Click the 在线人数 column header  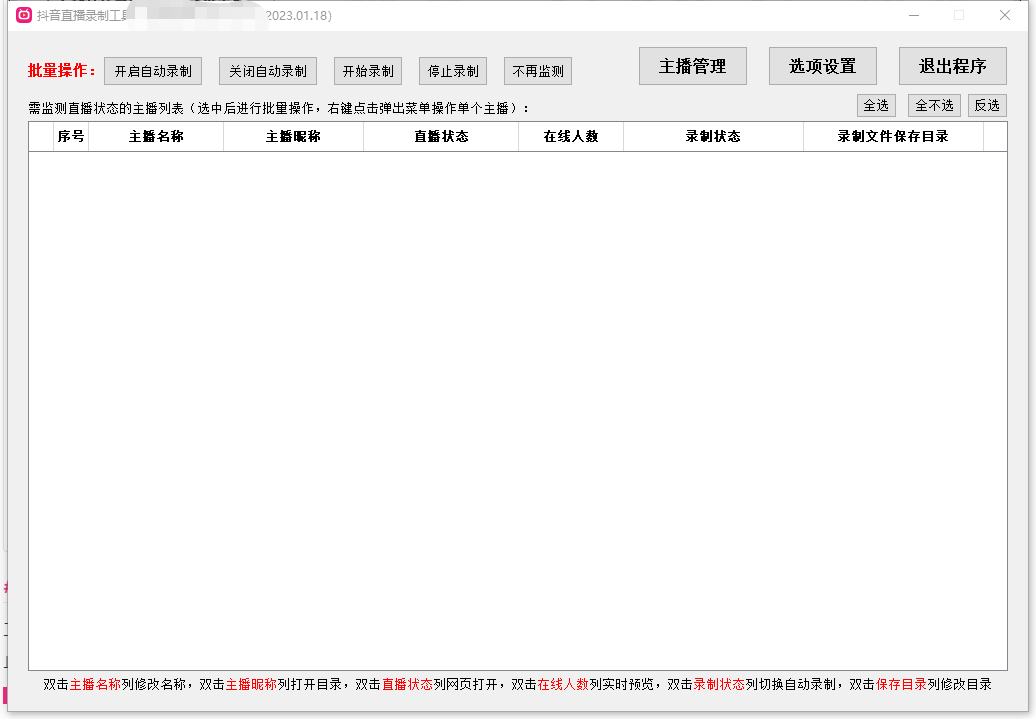(x=571, y=136)
